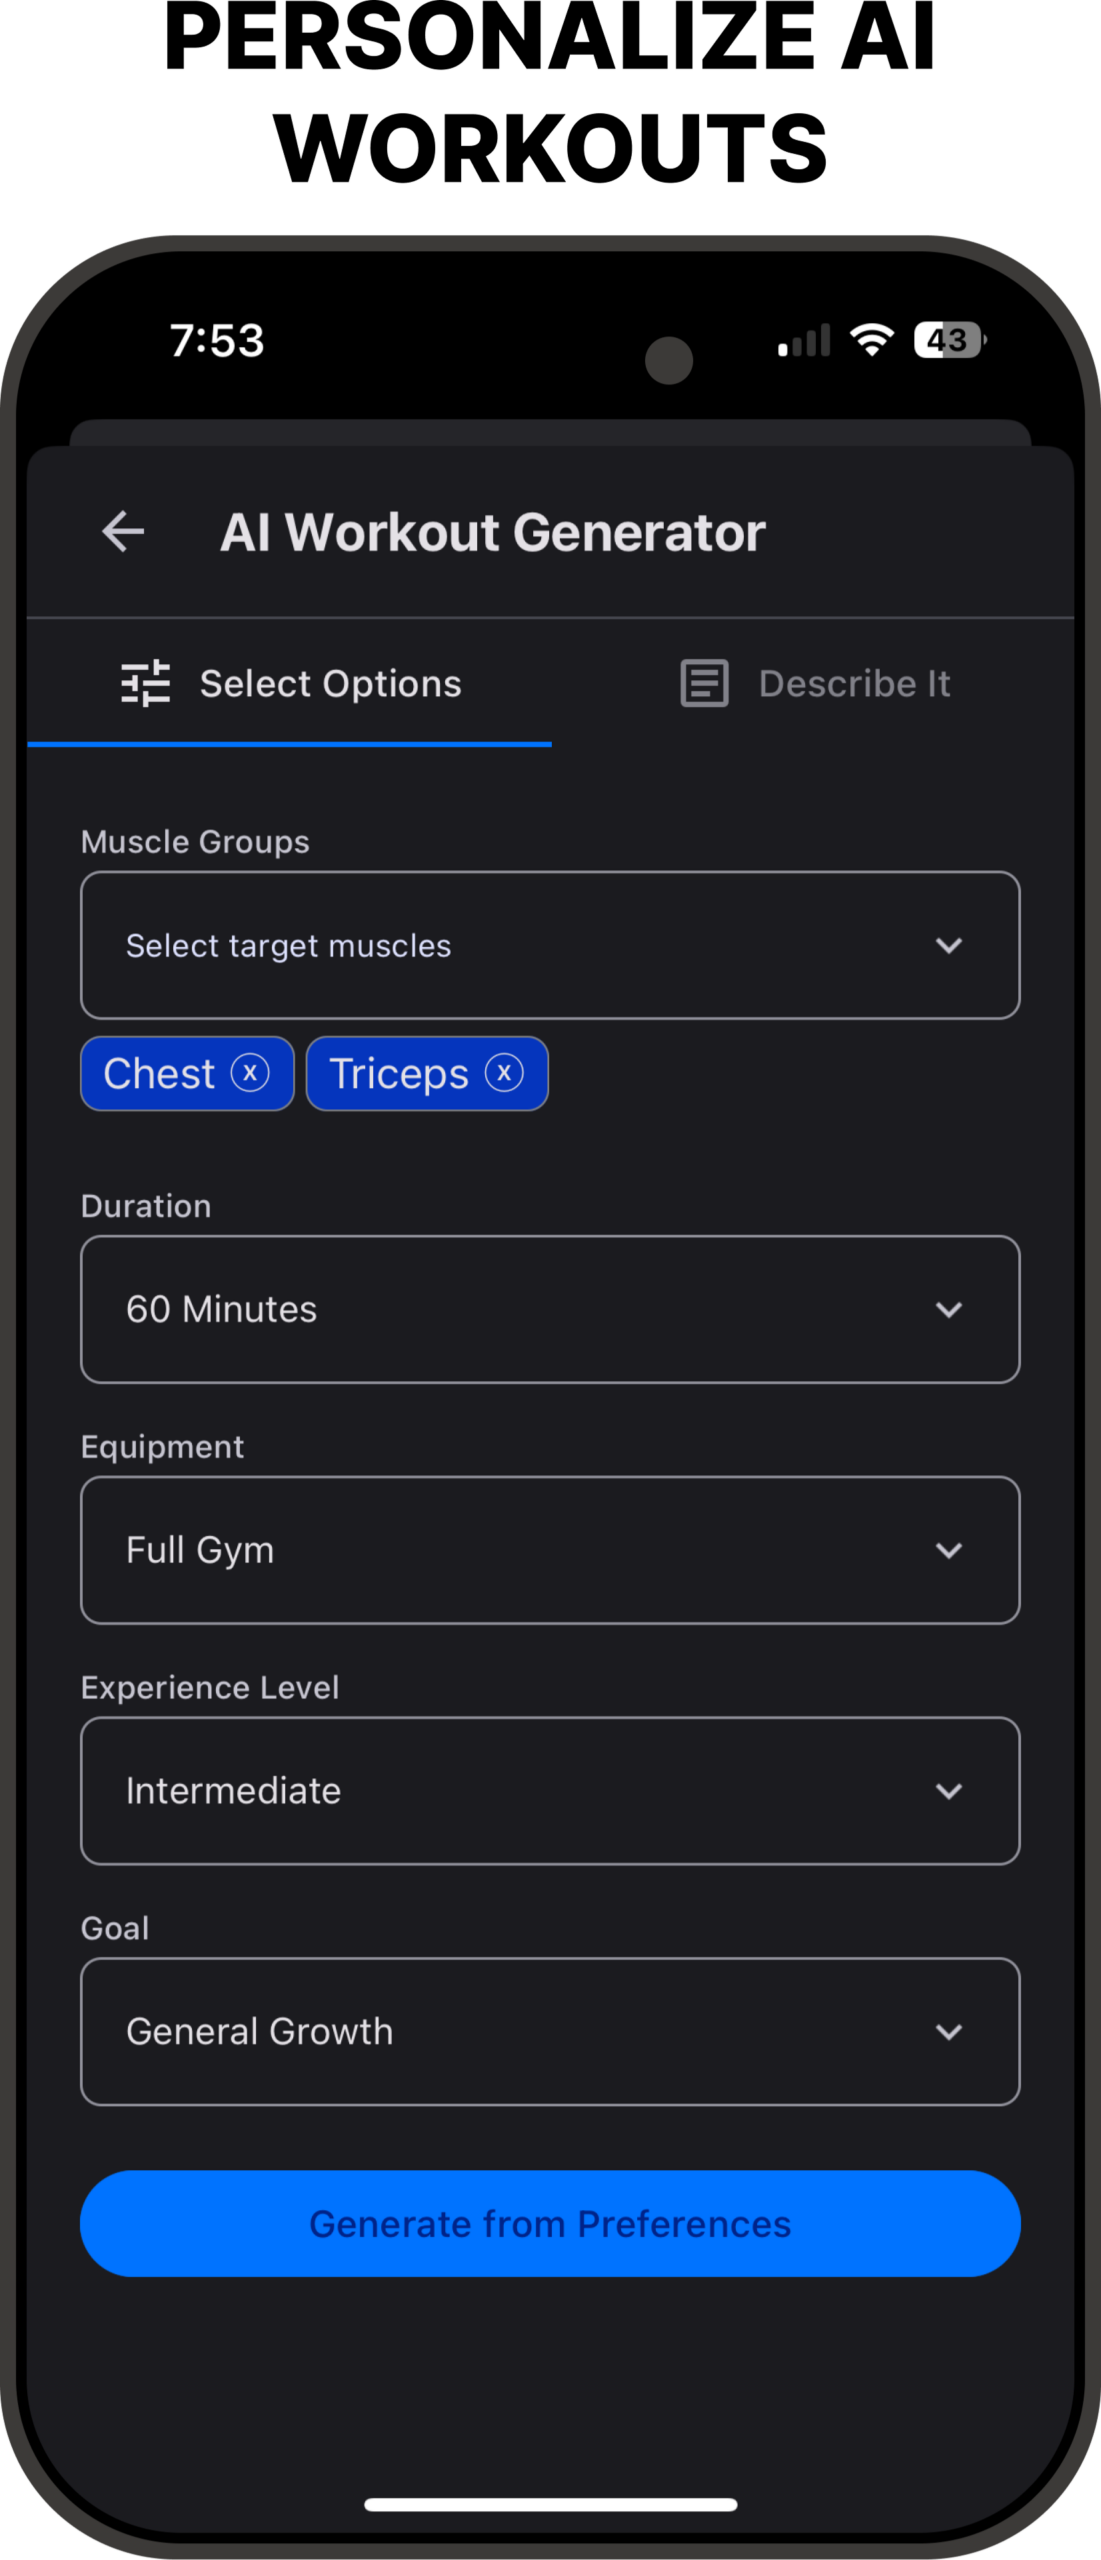The height and width of the screenshot is (2560, 1101).
Task: Click the notes icon beside Describe It
Action: point(704,684)
